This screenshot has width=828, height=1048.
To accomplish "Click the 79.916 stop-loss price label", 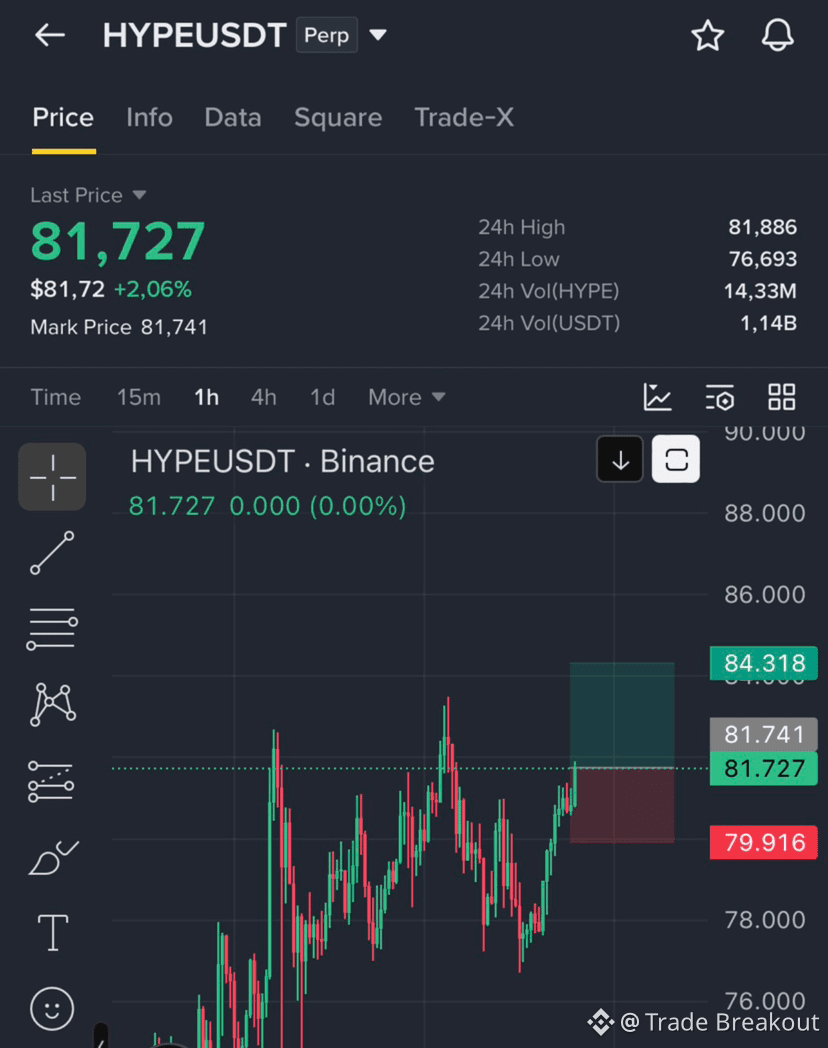I will (764, 842).
